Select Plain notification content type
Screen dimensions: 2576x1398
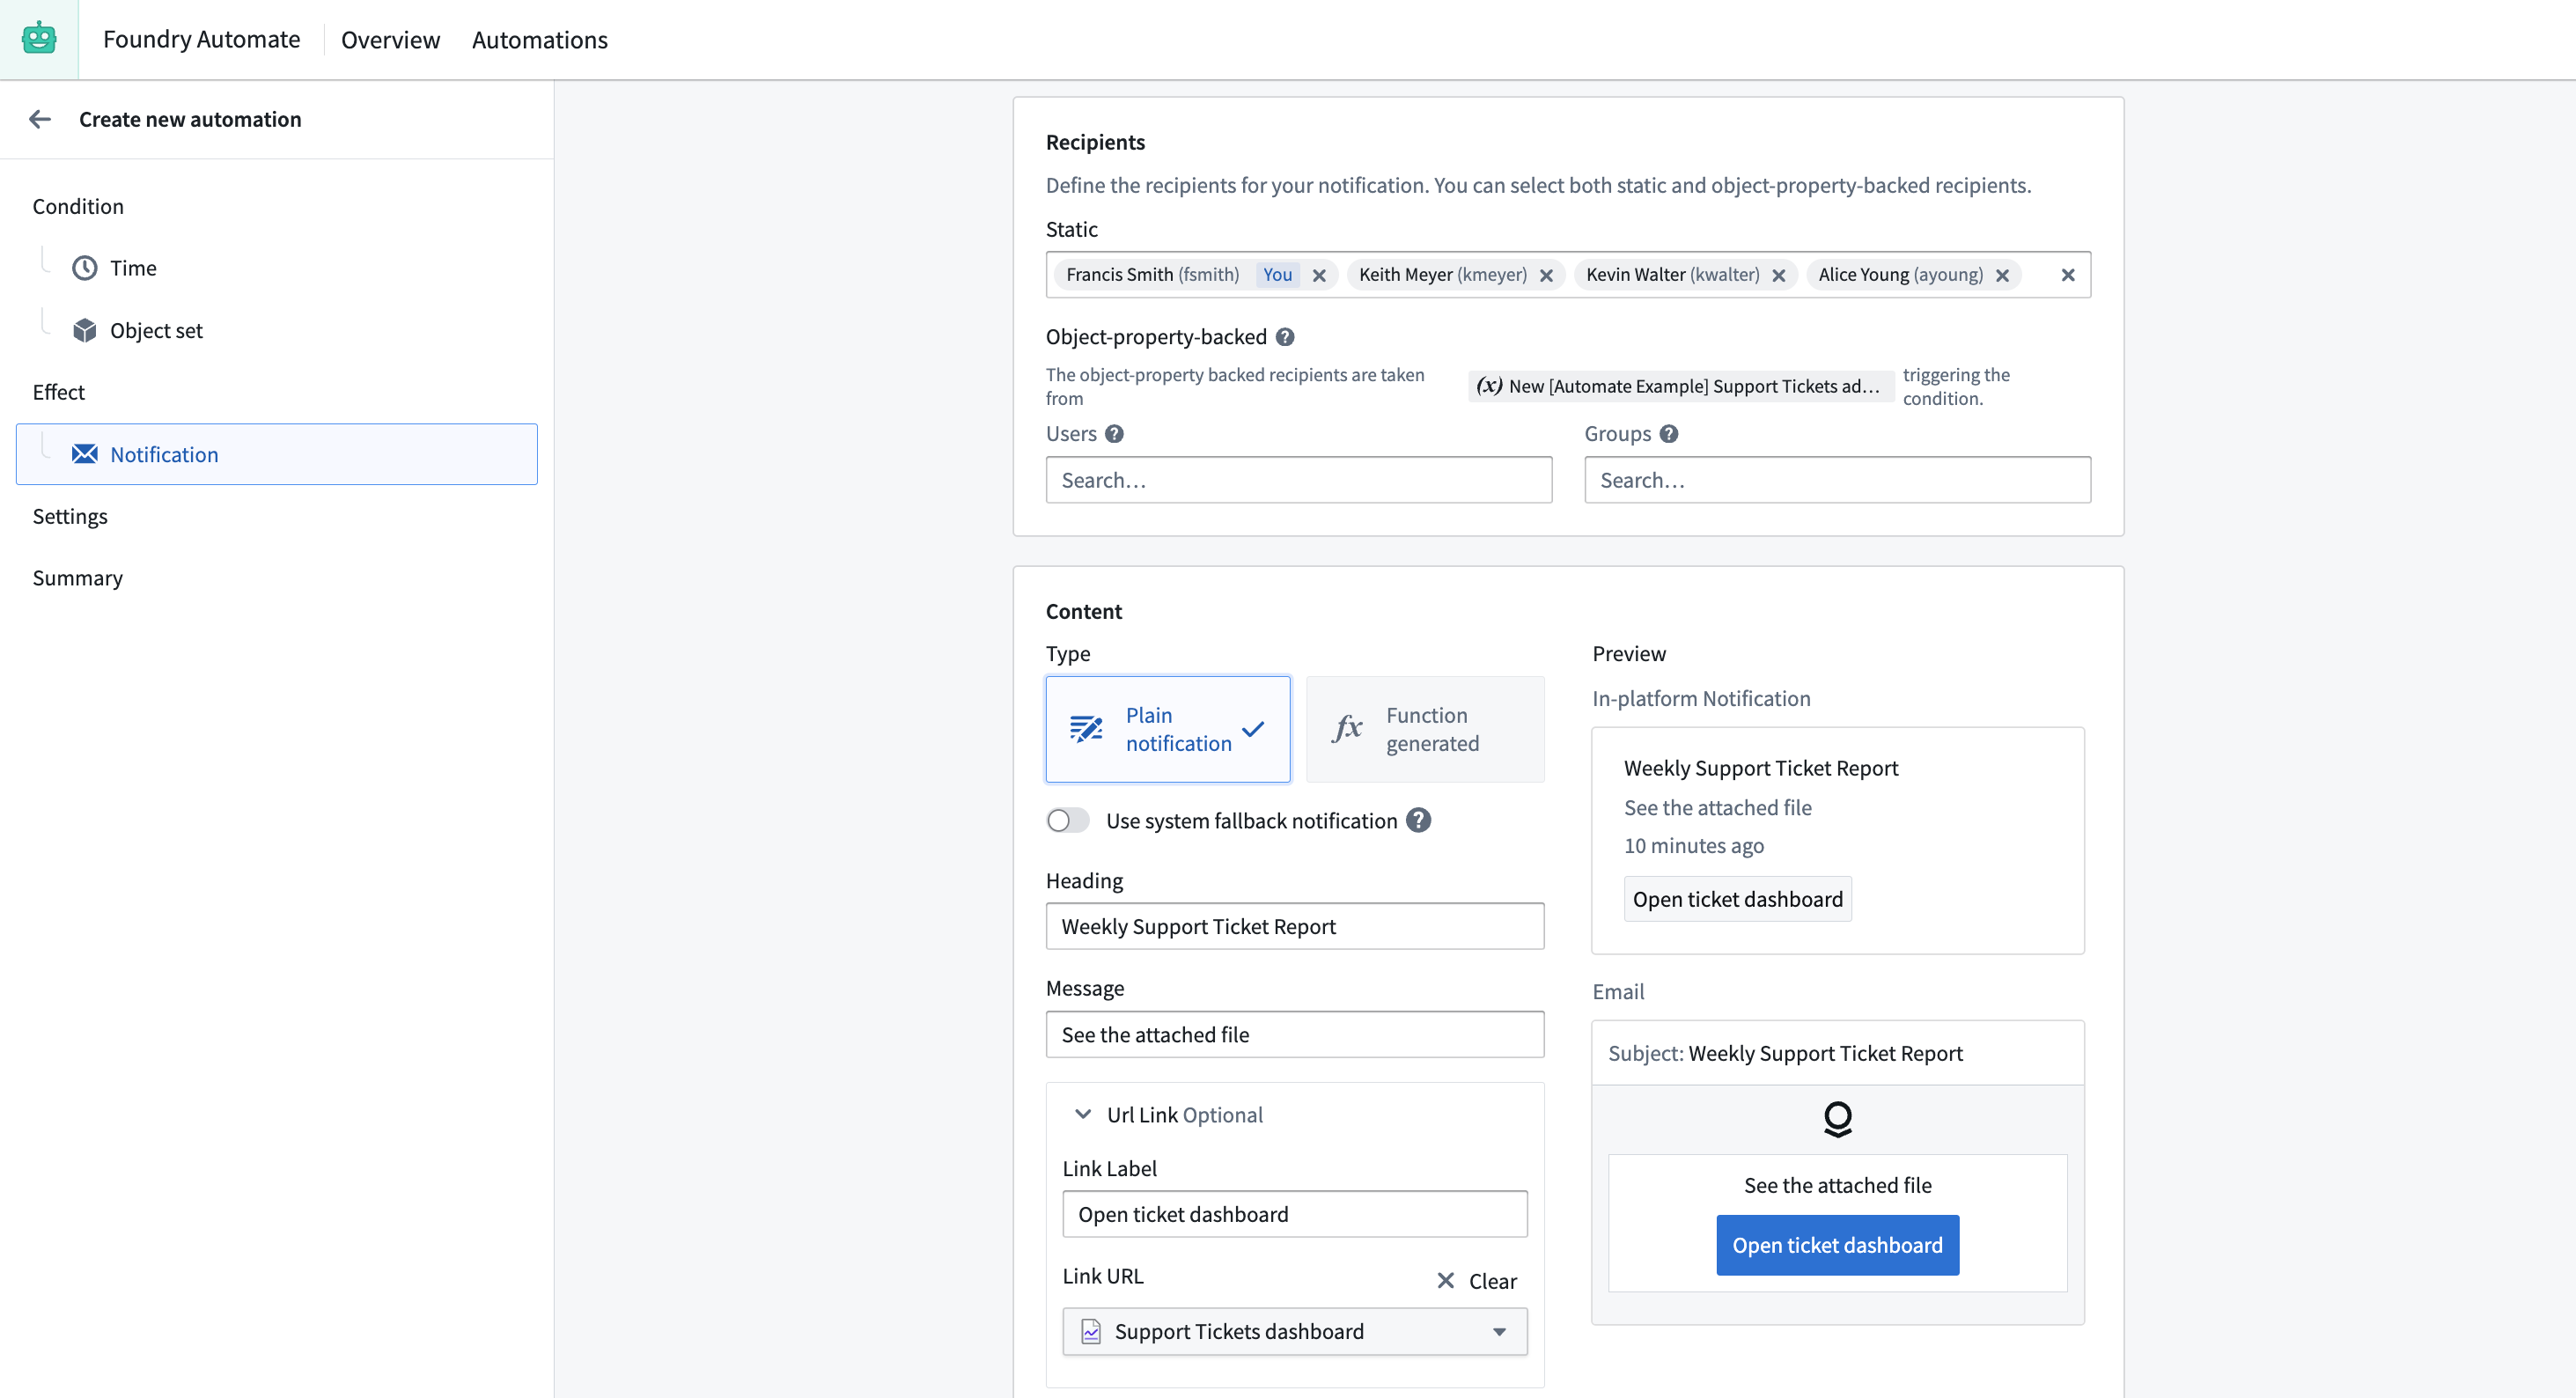coord(1167,729)
